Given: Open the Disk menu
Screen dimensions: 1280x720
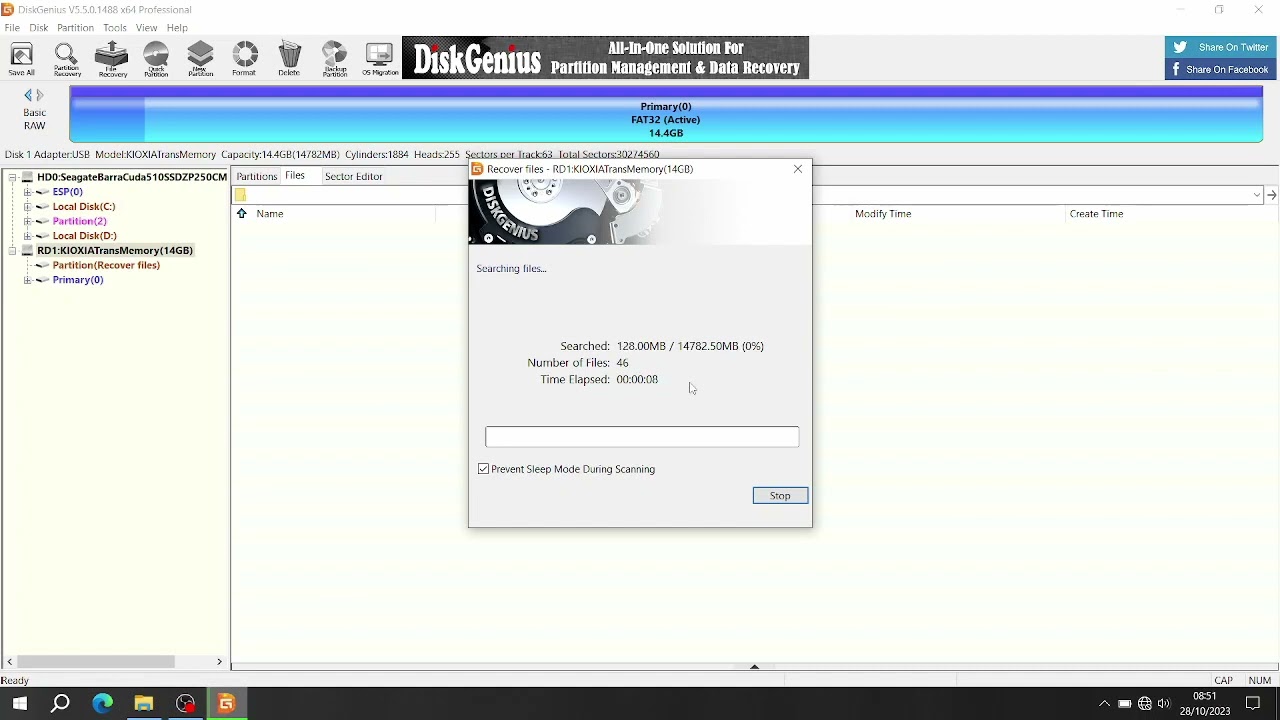Looking at the screenshot, I should [39, 28].
